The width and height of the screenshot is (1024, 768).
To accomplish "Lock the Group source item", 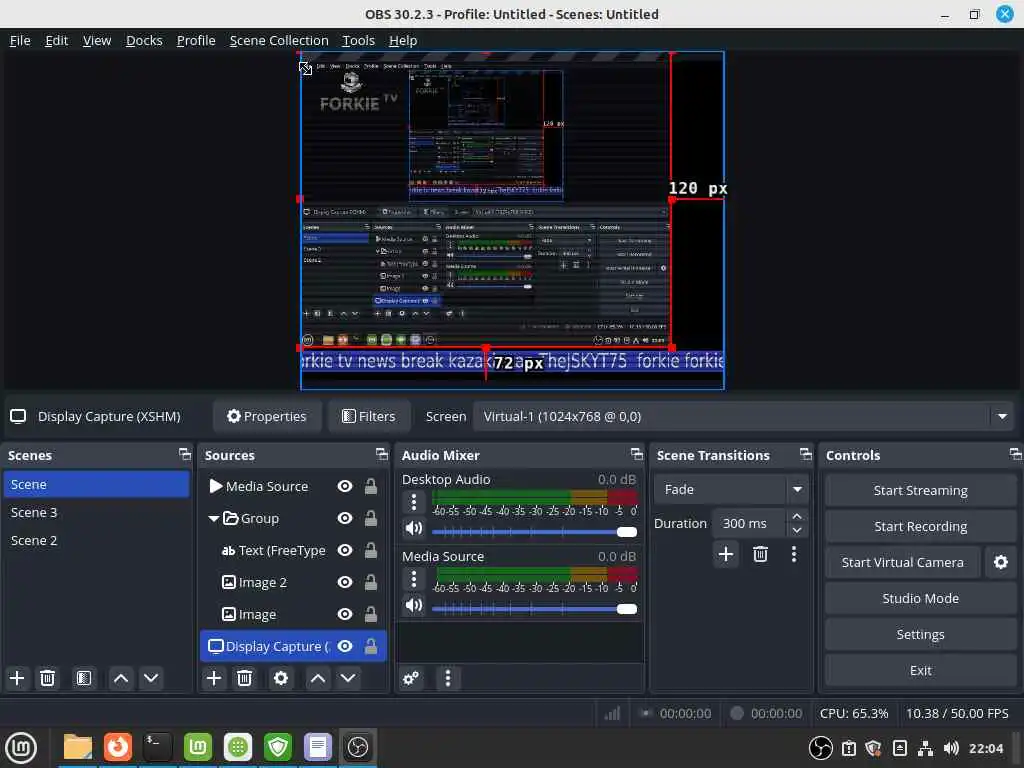I will pos(370,519).
